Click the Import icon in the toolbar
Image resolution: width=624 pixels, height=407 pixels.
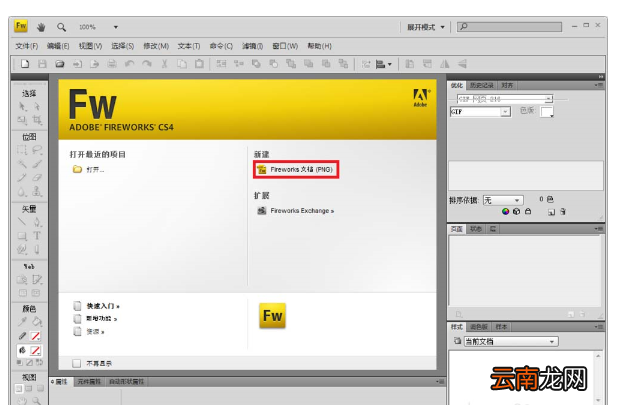77,64
